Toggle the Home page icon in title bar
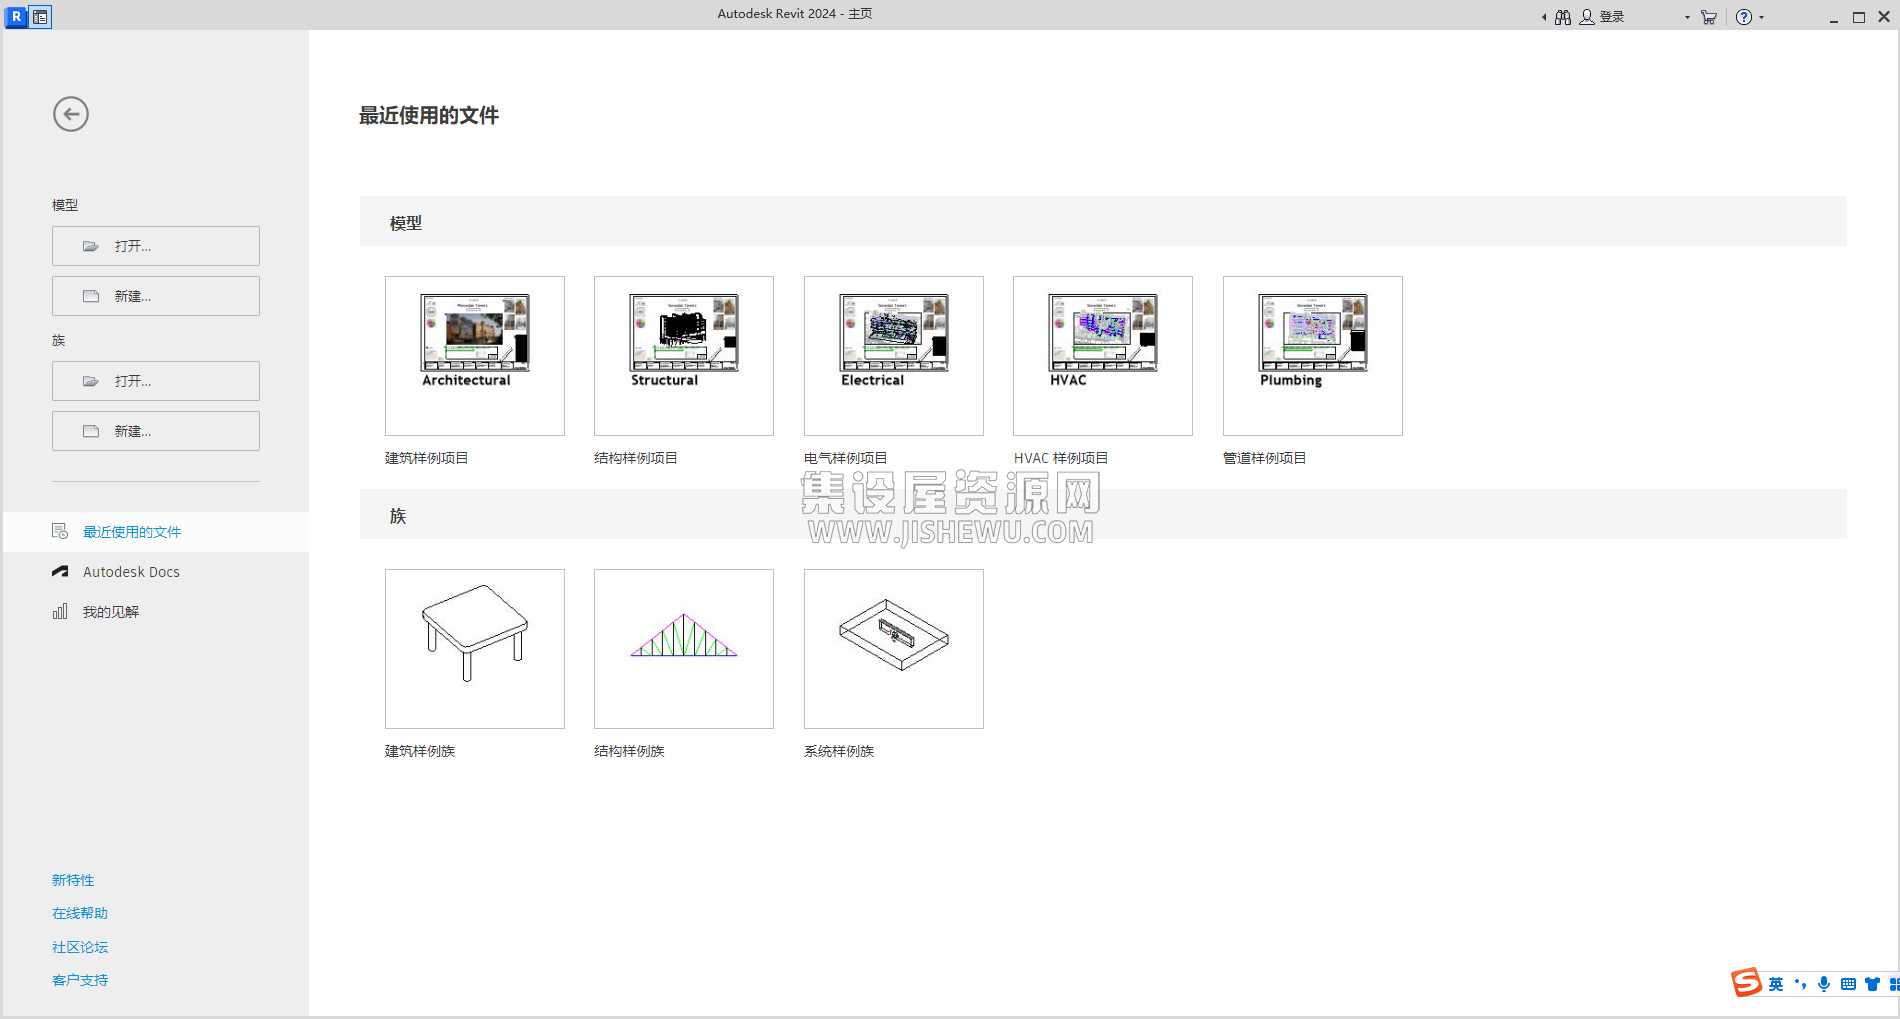Image resolution: width=1900 pixels, height=1019 pixels. (40, 16)
